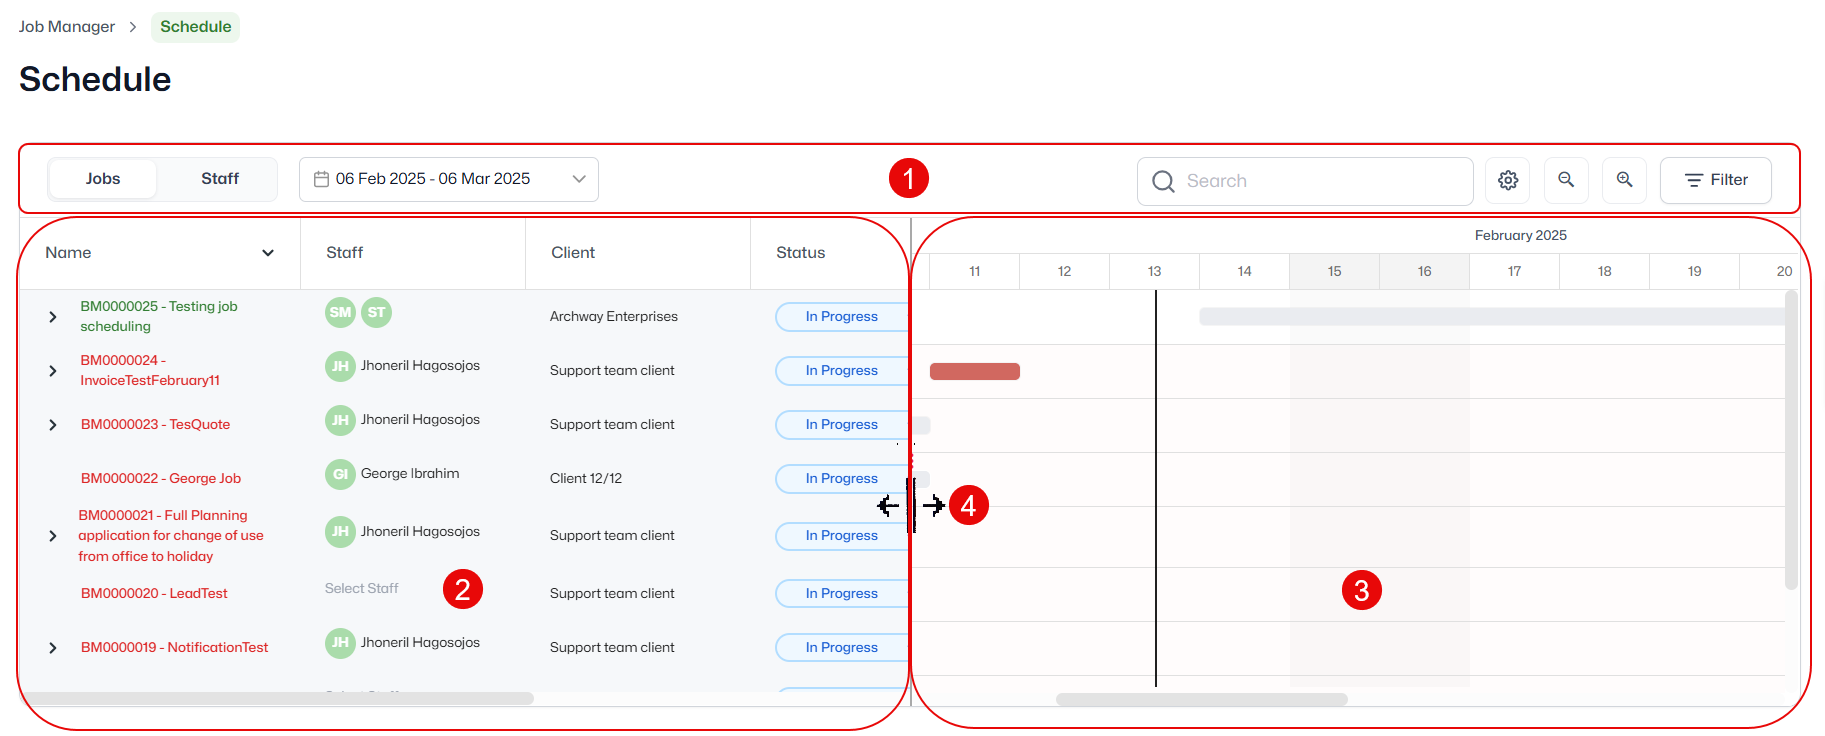Image resolution: width=1825 pixels, height=736 pixels.
Task: Open job BM0000021 - Full Planning application
Action: 171,536
